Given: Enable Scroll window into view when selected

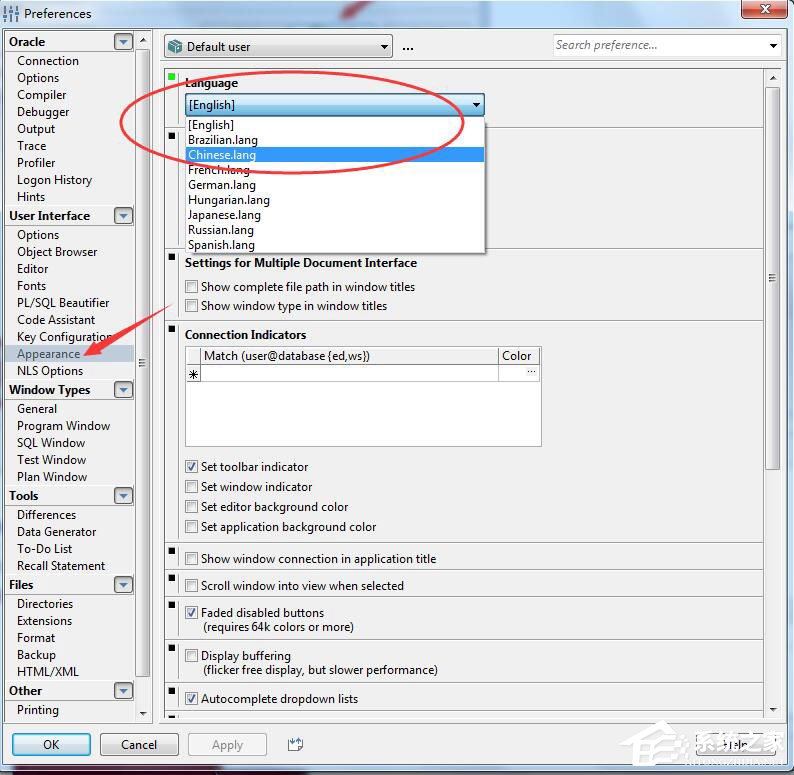Looking at the screenshot, I should pos(191,586).
